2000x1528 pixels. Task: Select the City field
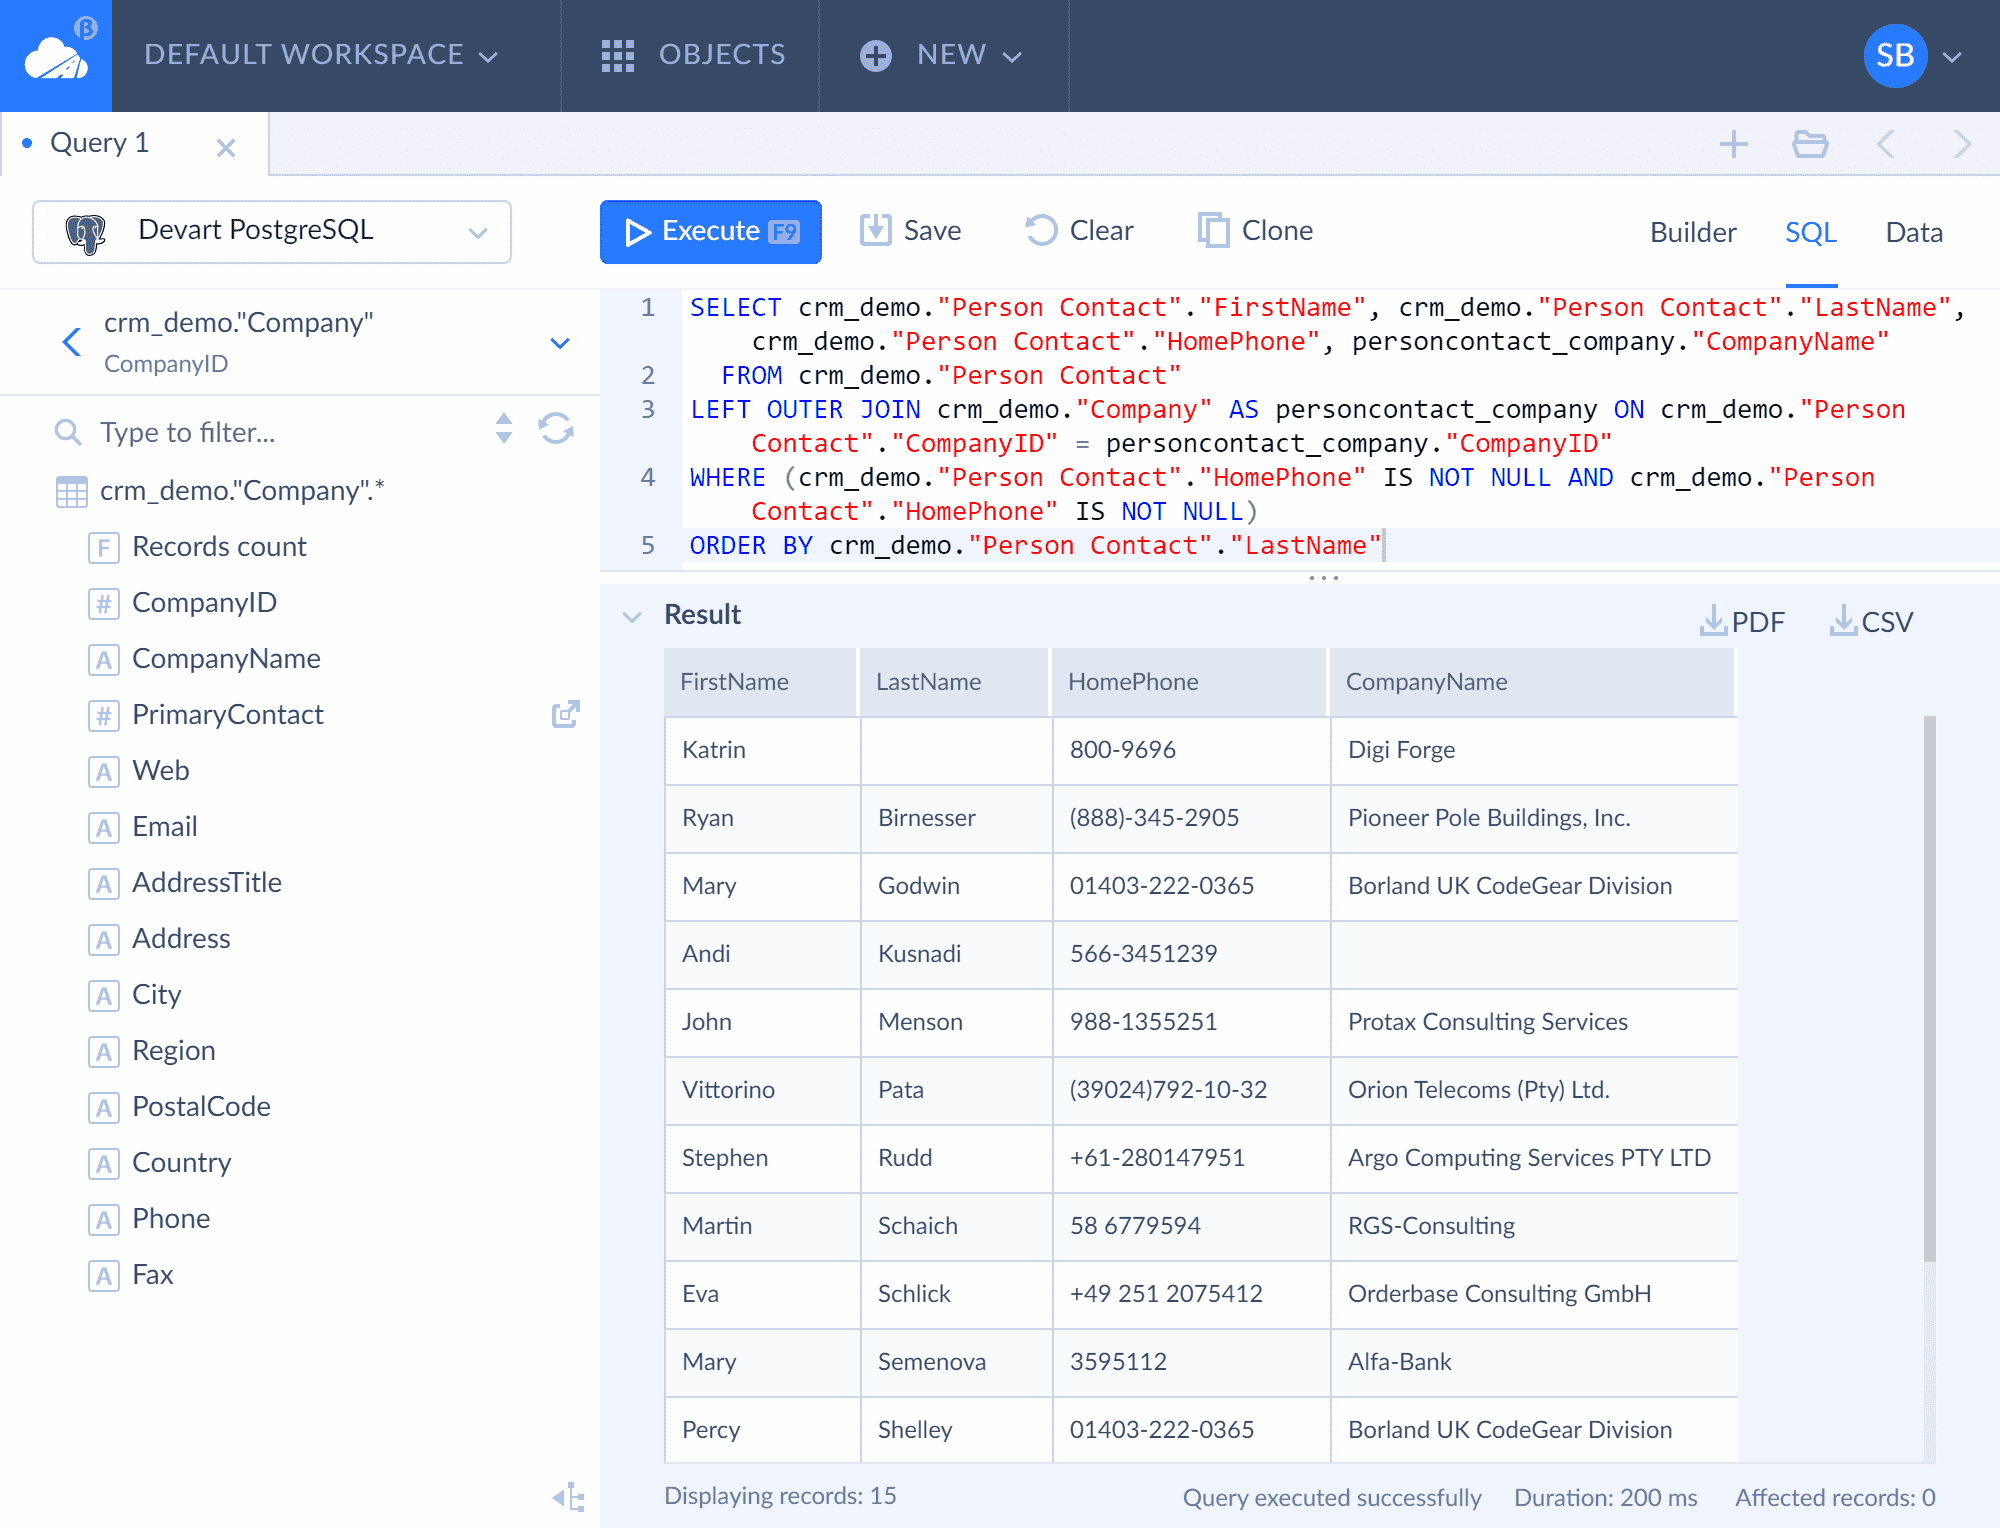[x=135, y=995]
